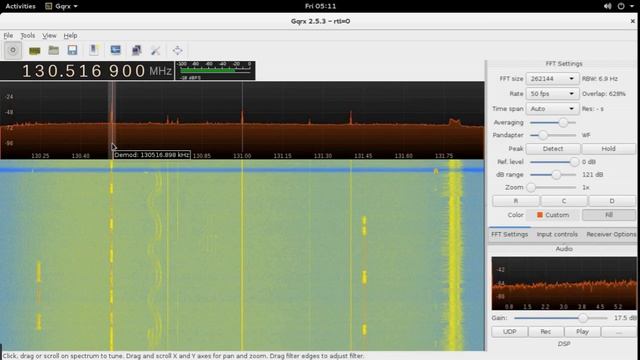Screen dimensions: 640x360
Task: Click the 131.00 frequency axis label
Action: (242, 156)
